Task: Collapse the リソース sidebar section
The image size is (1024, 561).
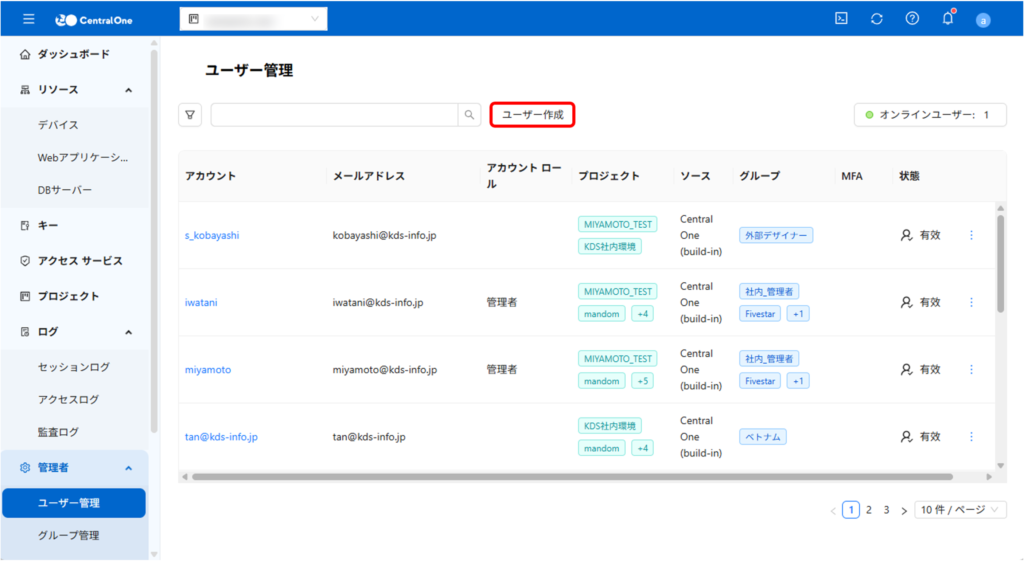Action: tap(129, 90)
